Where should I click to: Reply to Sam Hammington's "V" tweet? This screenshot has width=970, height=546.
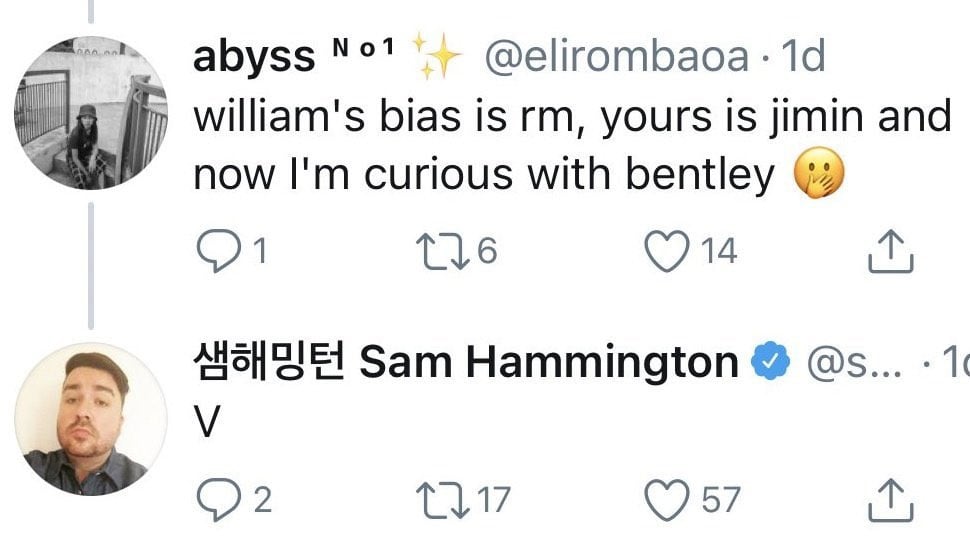coord(213,498)
